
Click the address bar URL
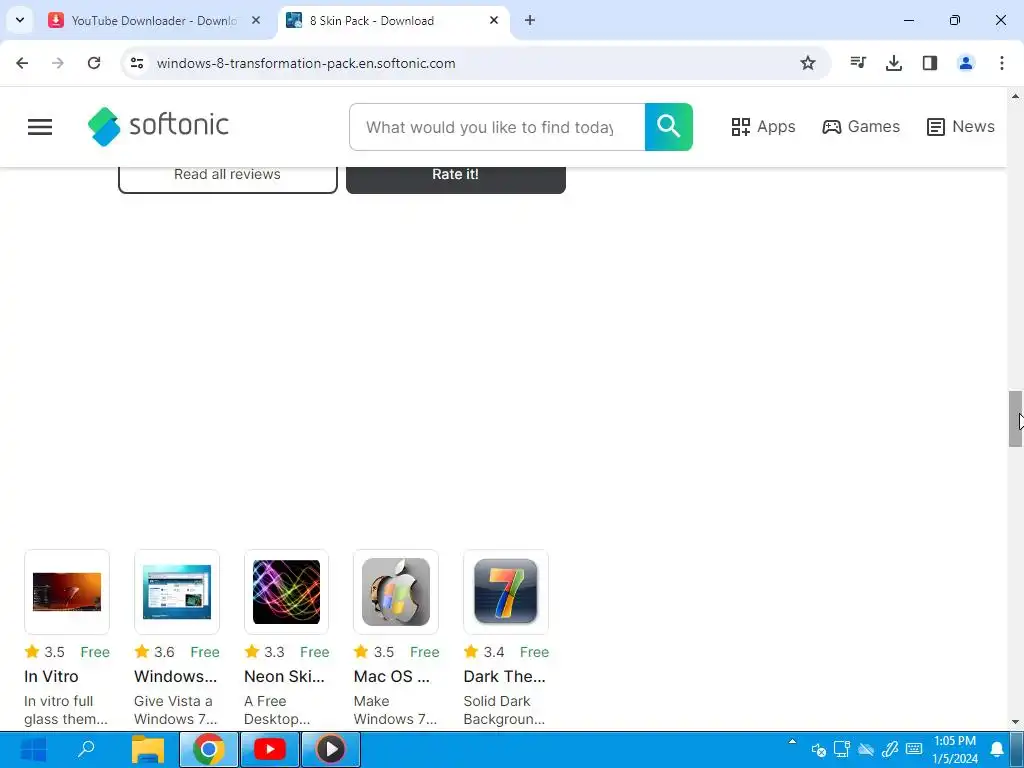point(306,63)
